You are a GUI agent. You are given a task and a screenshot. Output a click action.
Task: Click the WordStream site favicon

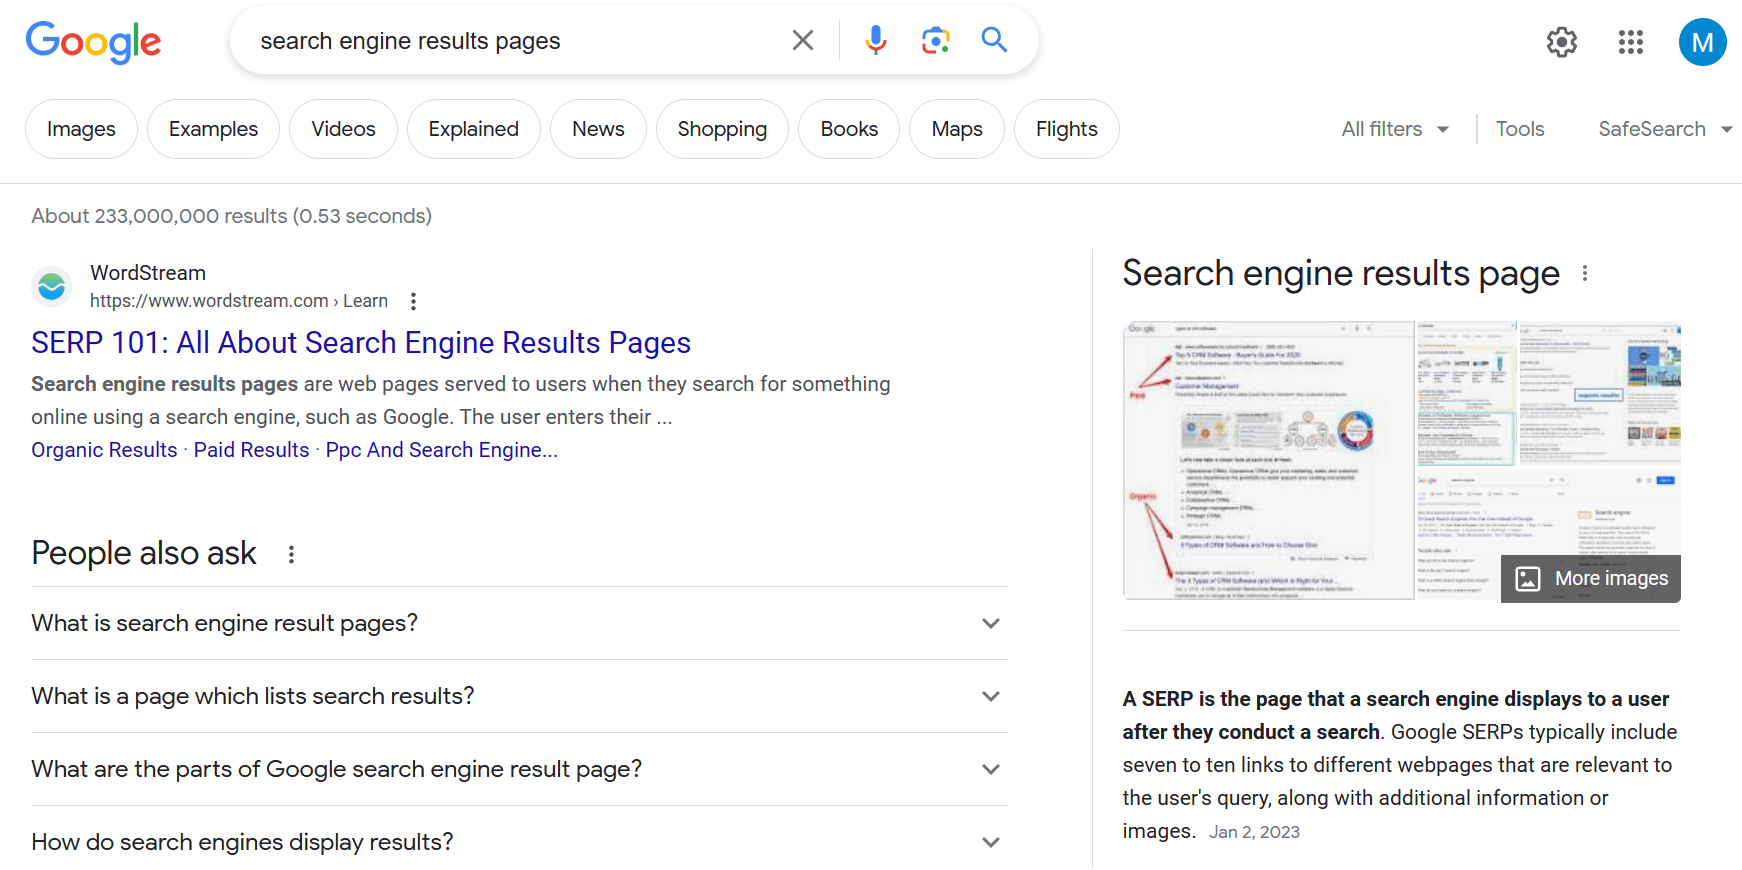point(51,287)
